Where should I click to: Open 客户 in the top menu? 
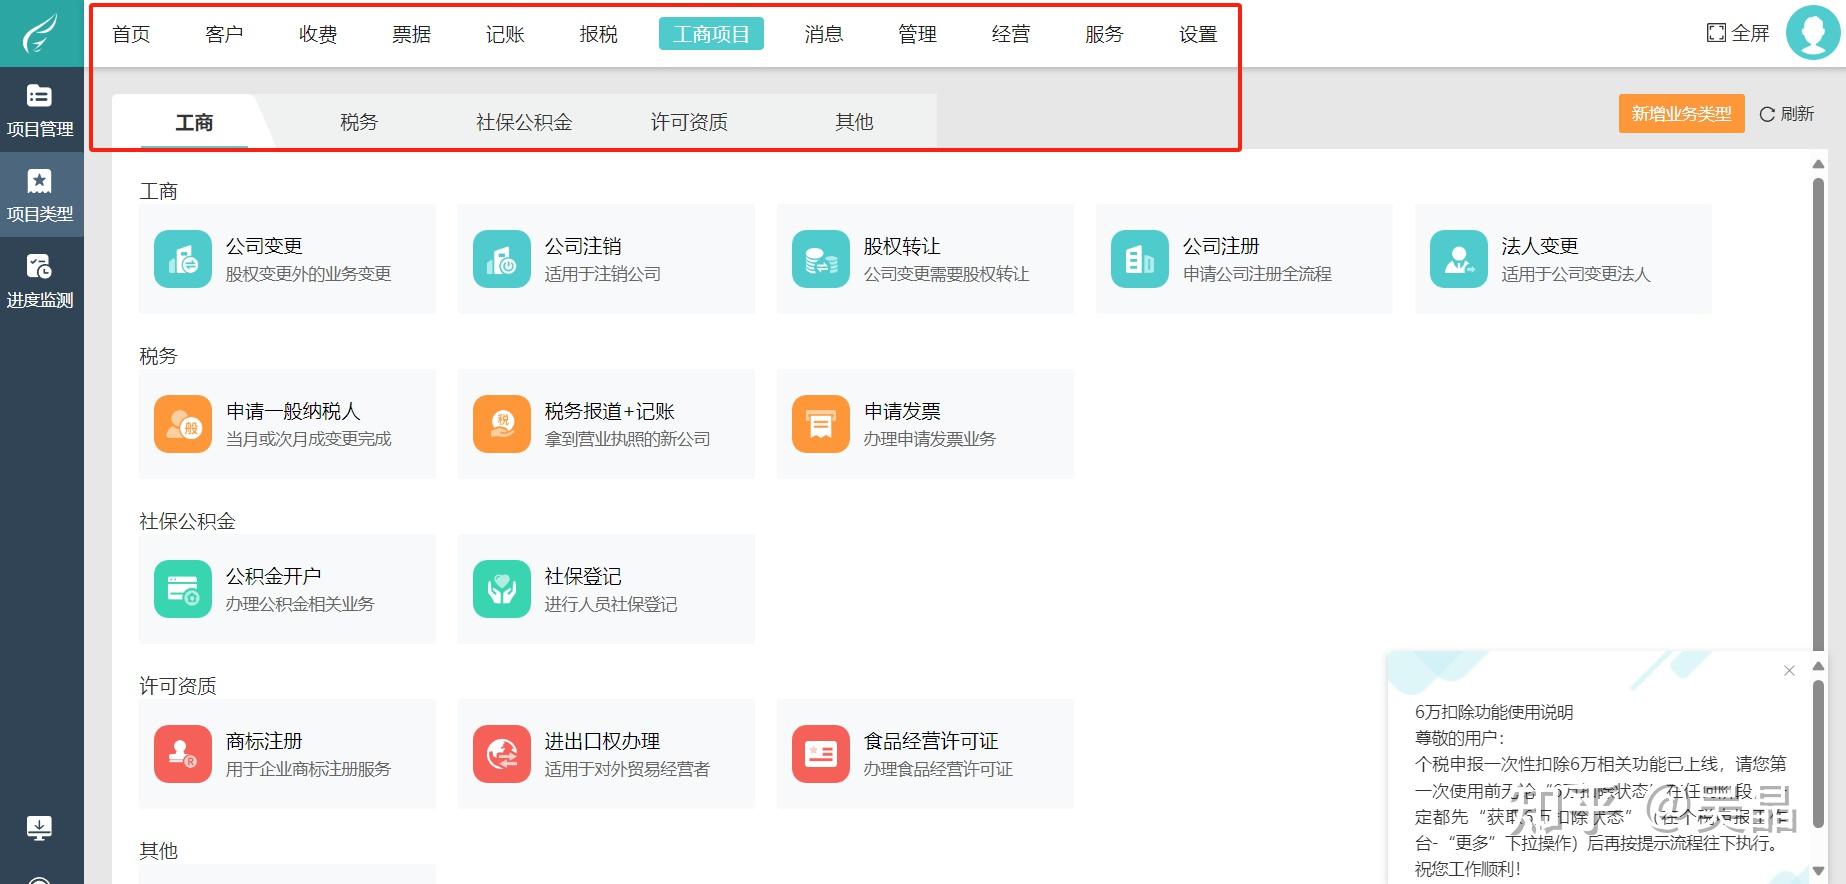tap(224, 34)
